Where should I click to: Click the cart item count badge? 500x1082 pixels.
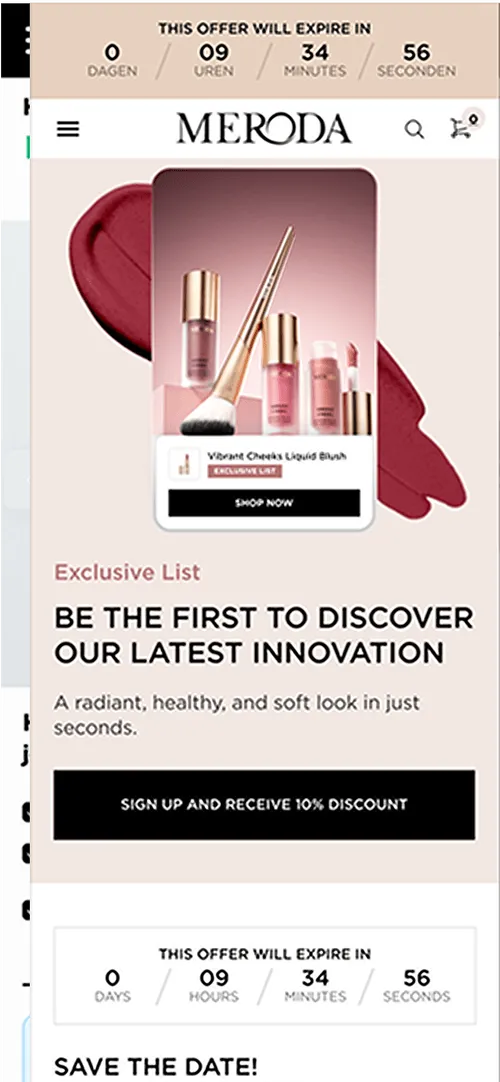tap(473, 118)
